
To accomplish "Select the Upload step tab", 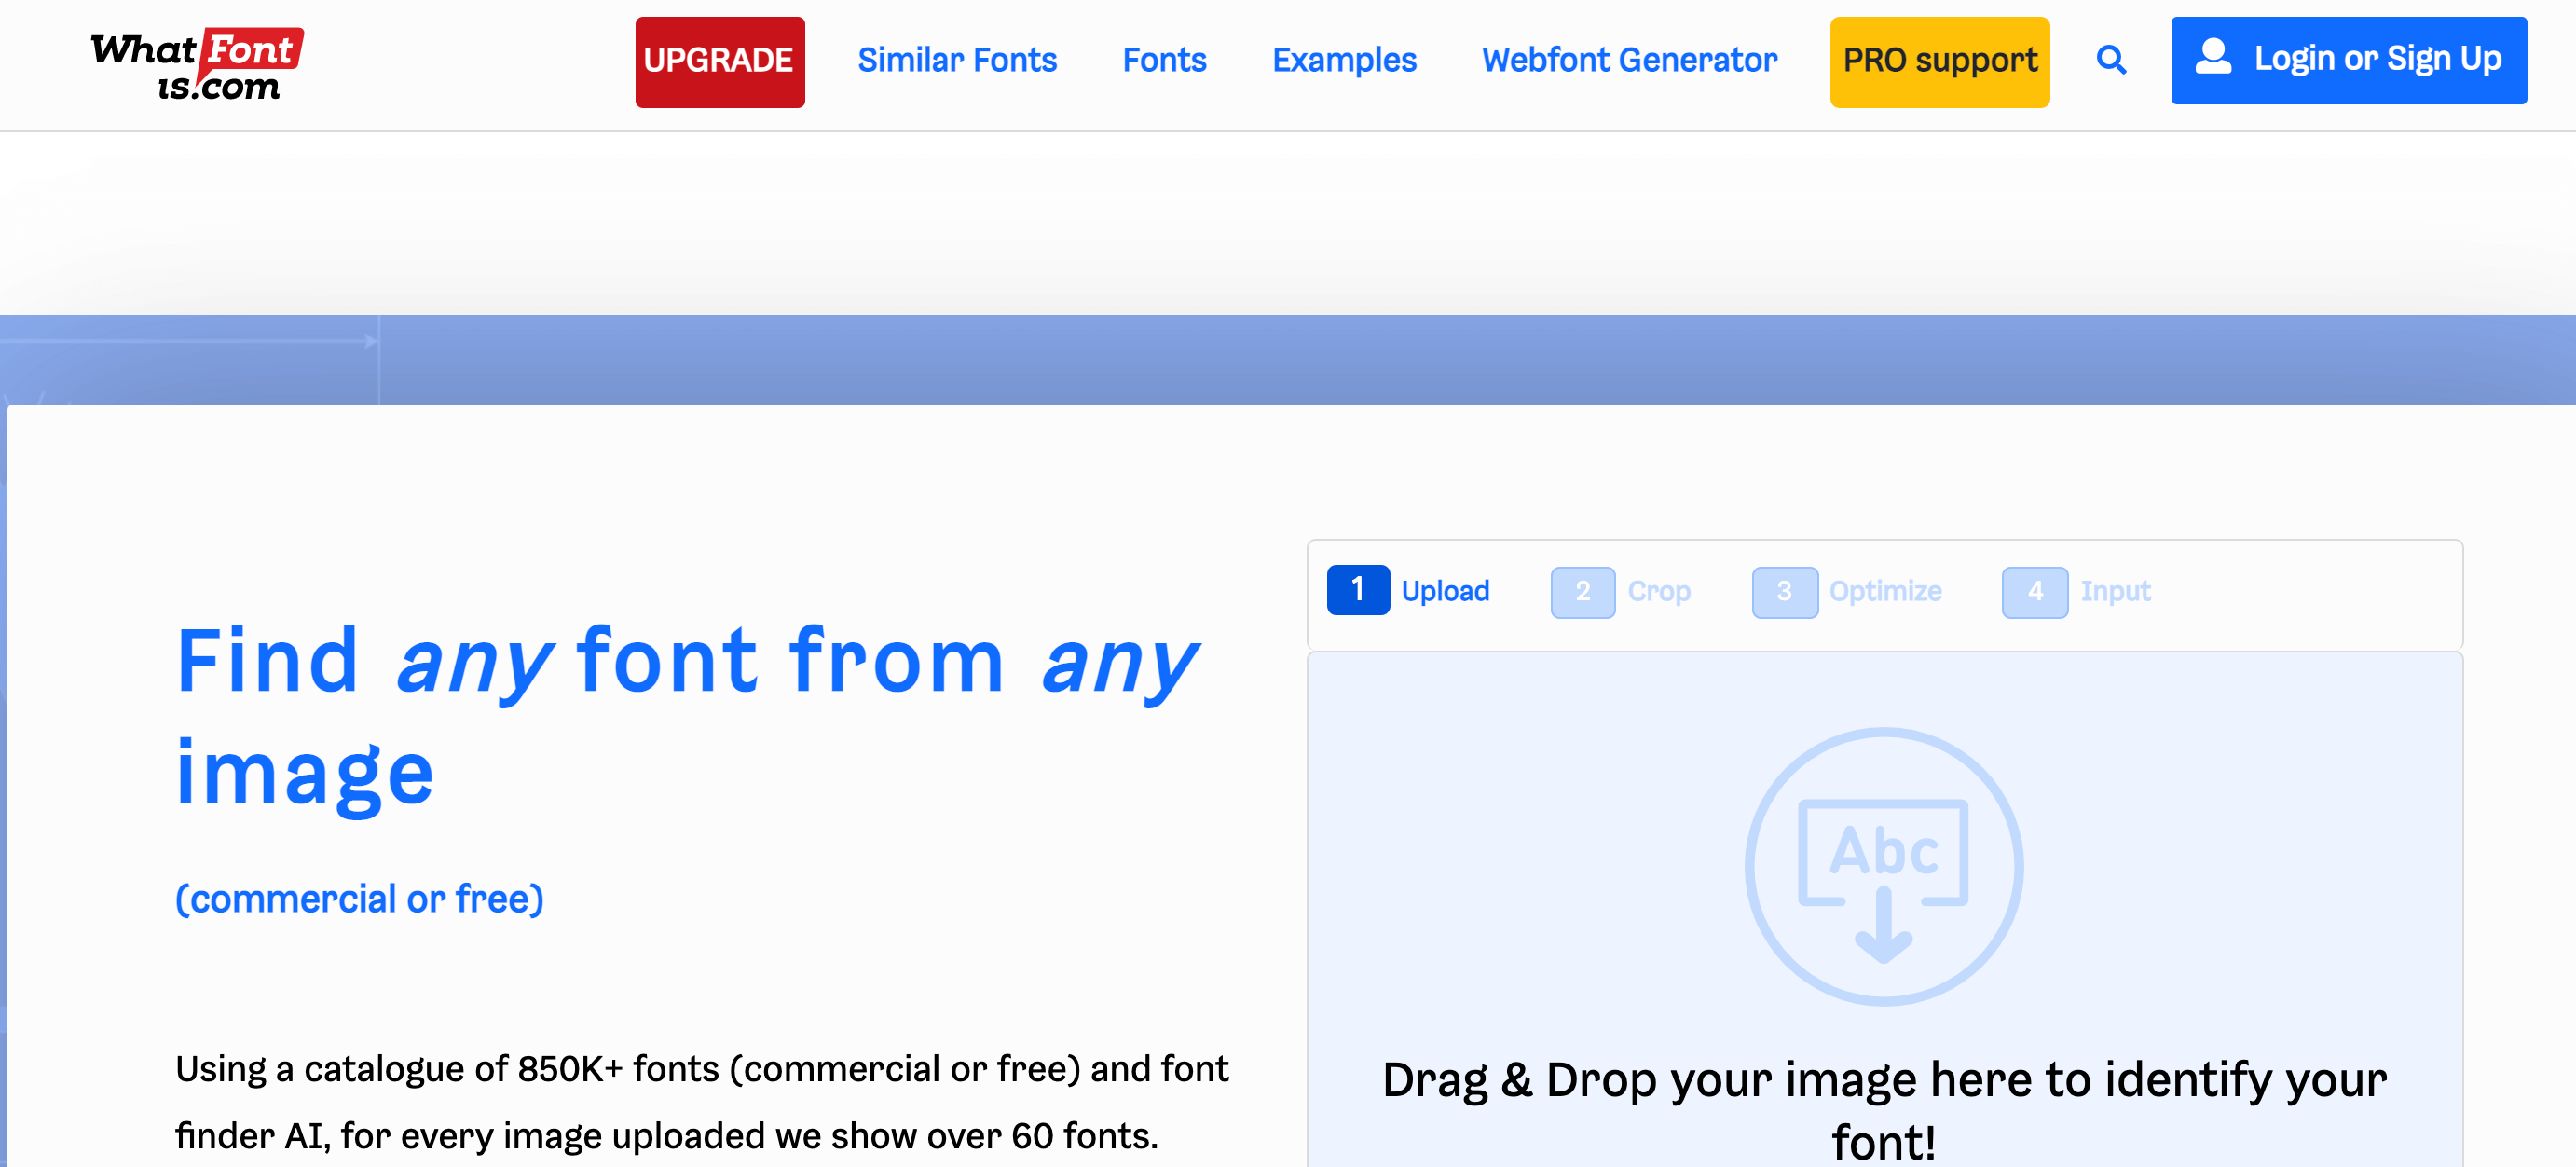I will 1445,591.
